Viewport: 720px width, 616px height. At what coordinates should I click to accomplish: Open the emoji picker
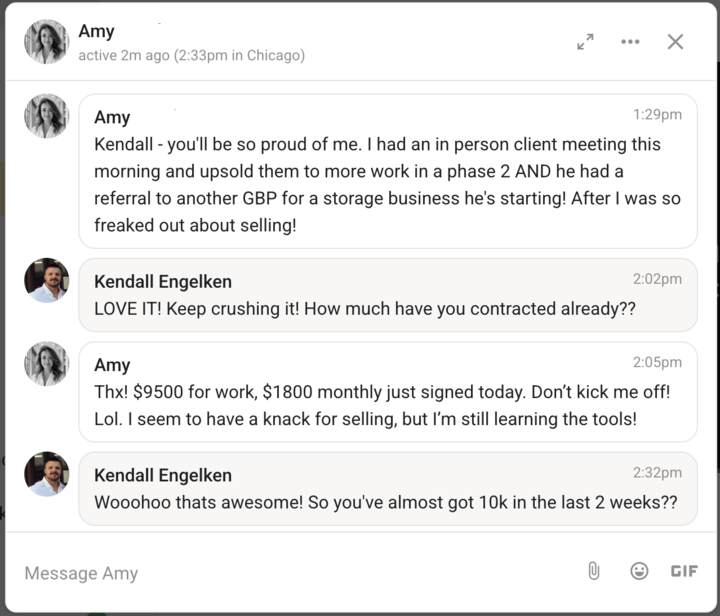point(639,571)
